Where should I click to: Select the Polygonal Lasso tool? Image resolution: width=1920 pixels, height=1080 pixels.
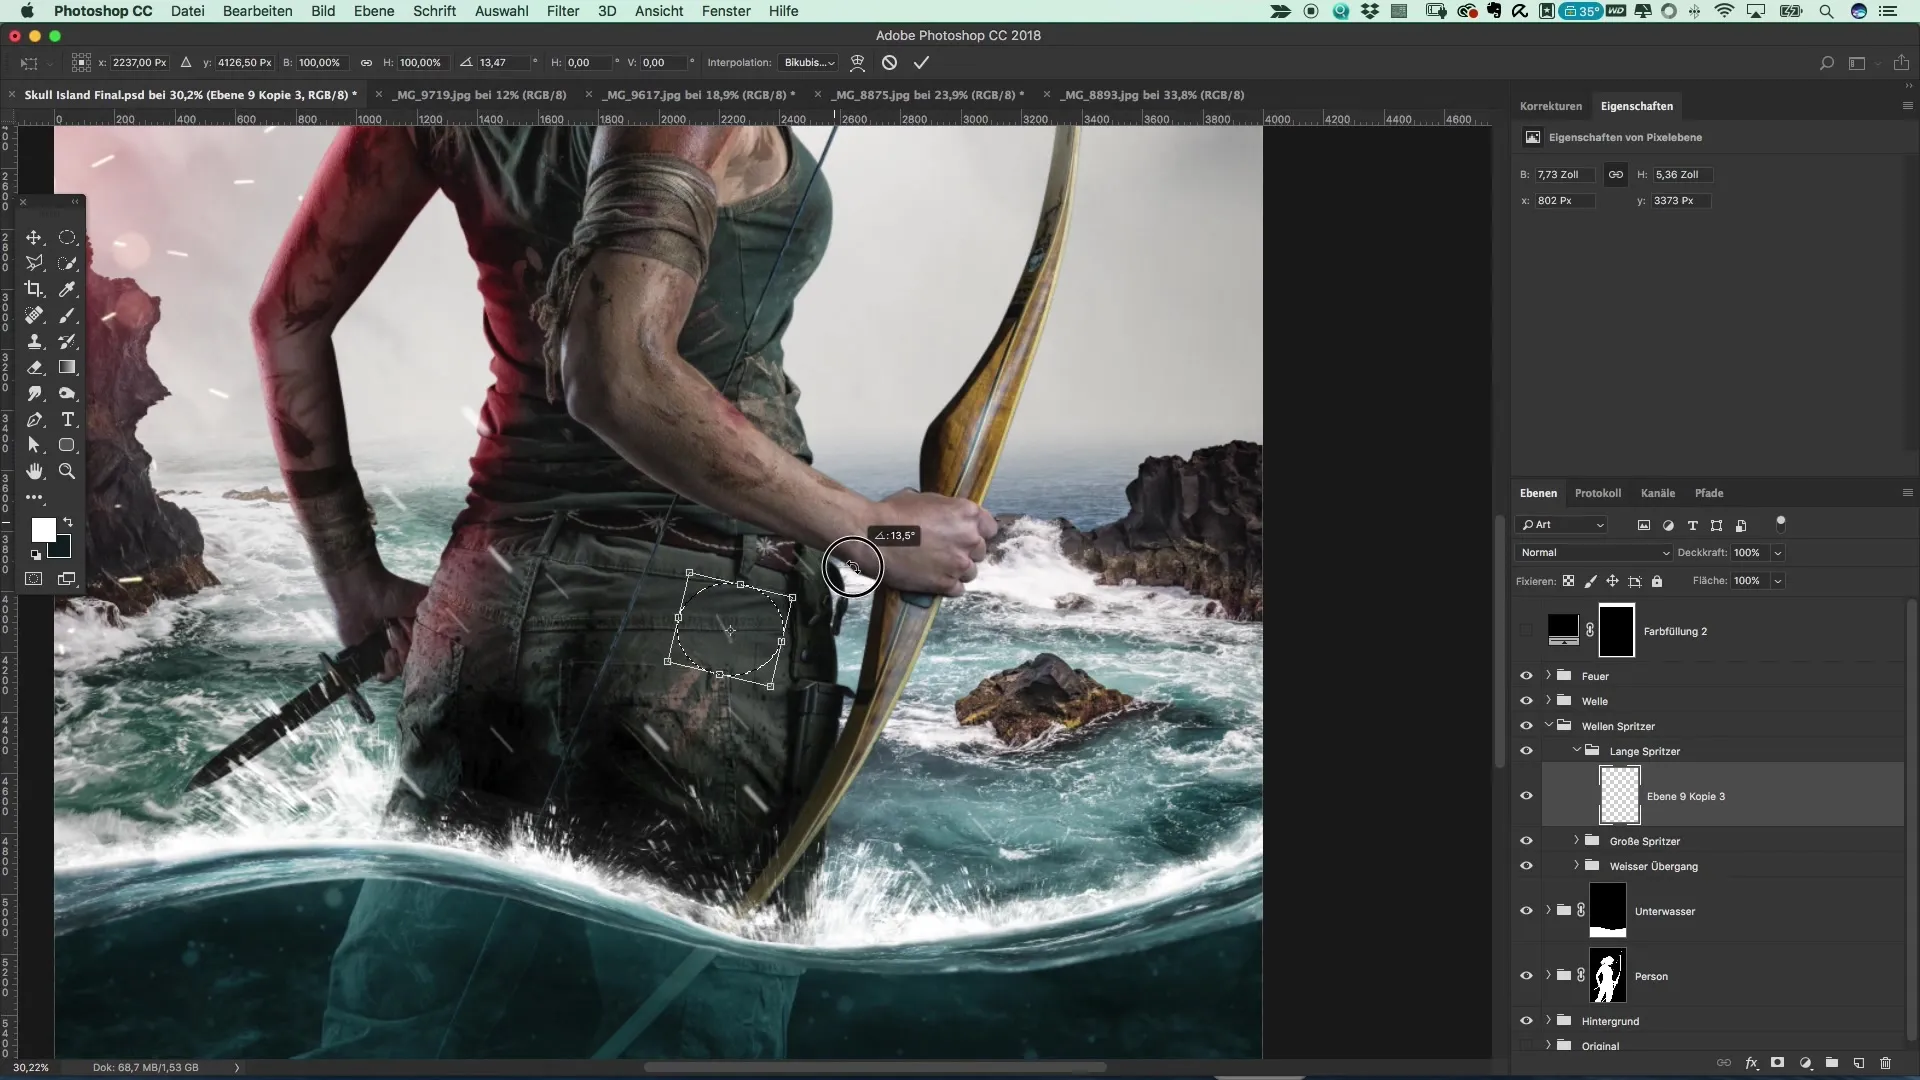click(34, 263)
